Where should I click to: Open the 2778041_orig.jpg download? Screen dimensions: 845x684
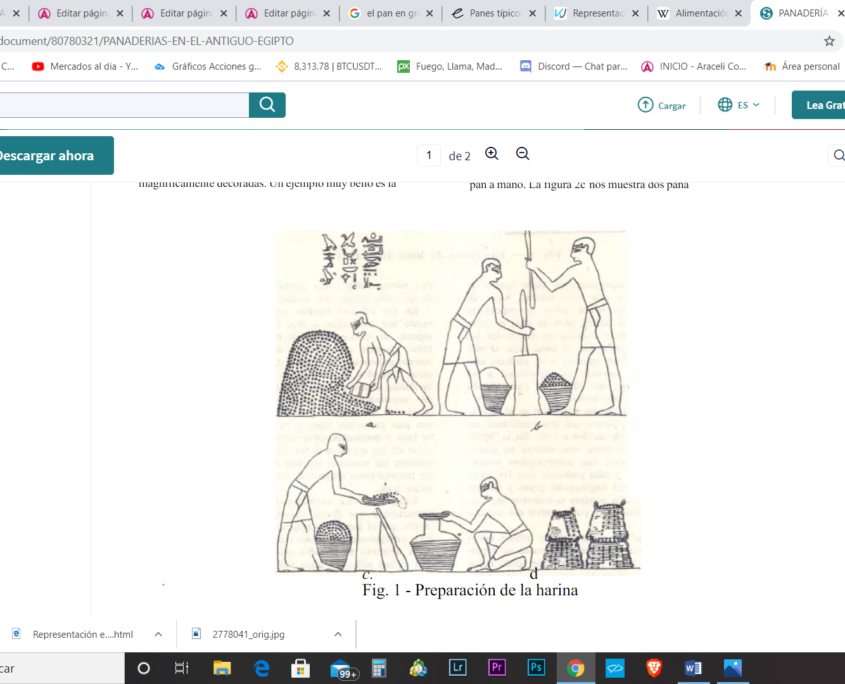point(248,634)
